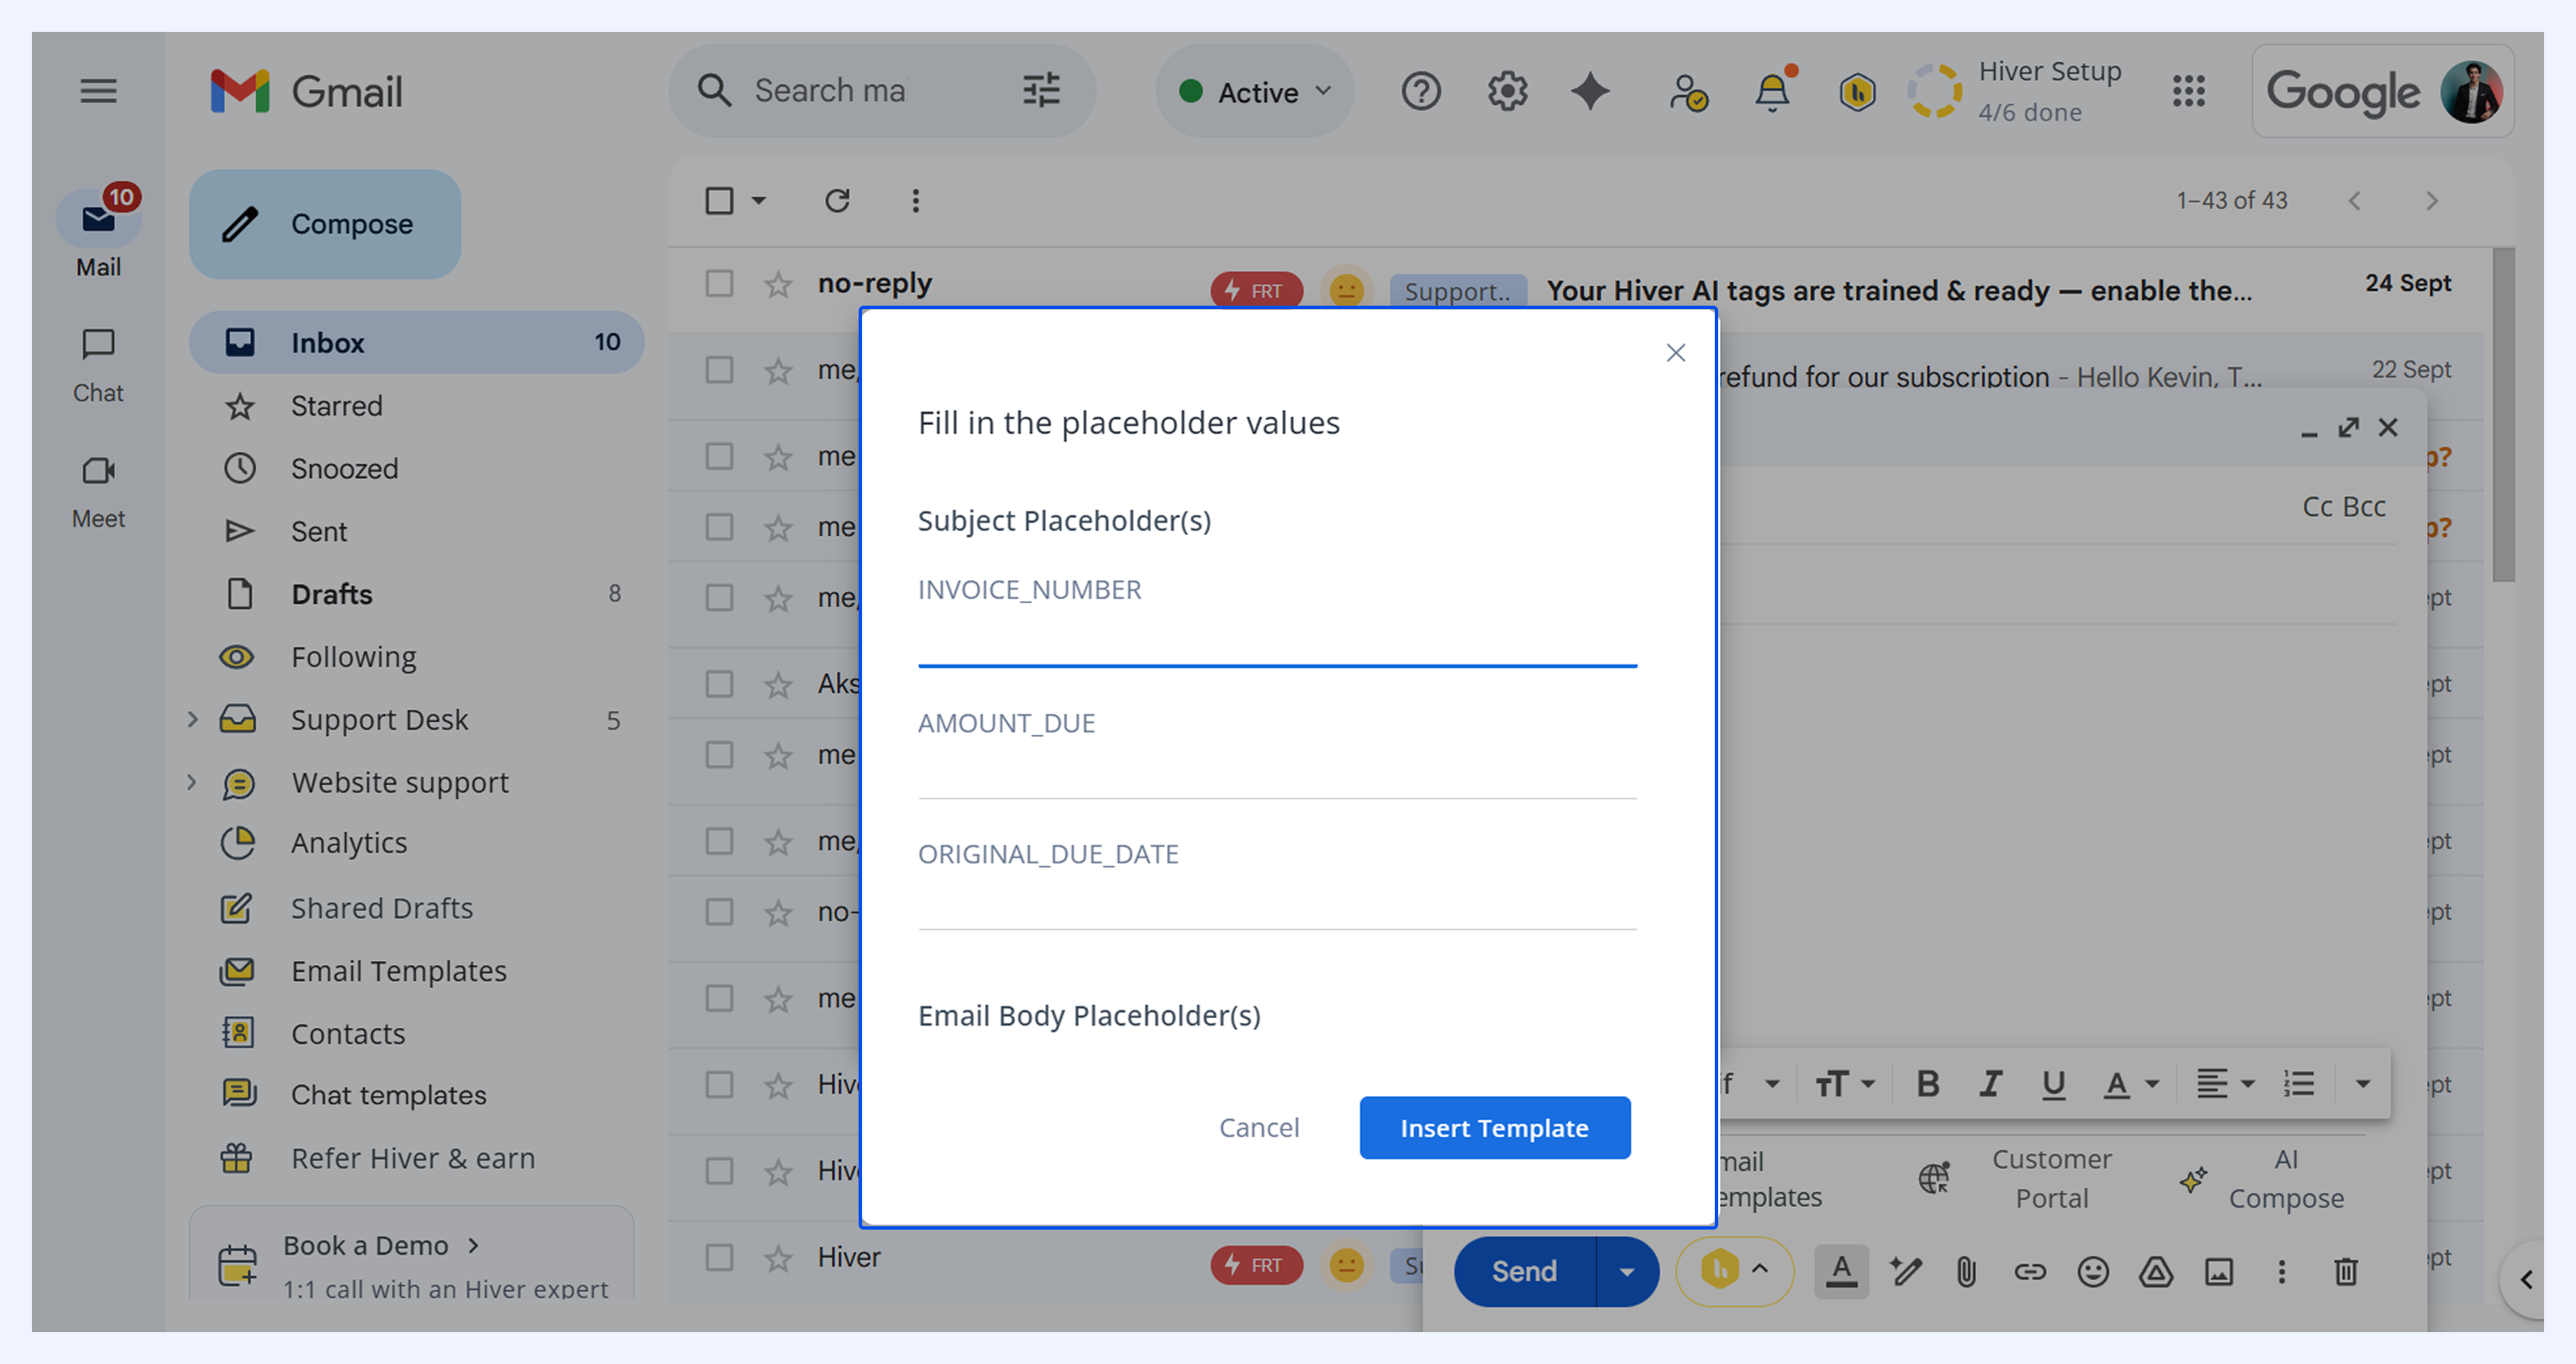Open the inbox more options menu
This screenshot has height=1364, width=2576.
click(915, 201)
